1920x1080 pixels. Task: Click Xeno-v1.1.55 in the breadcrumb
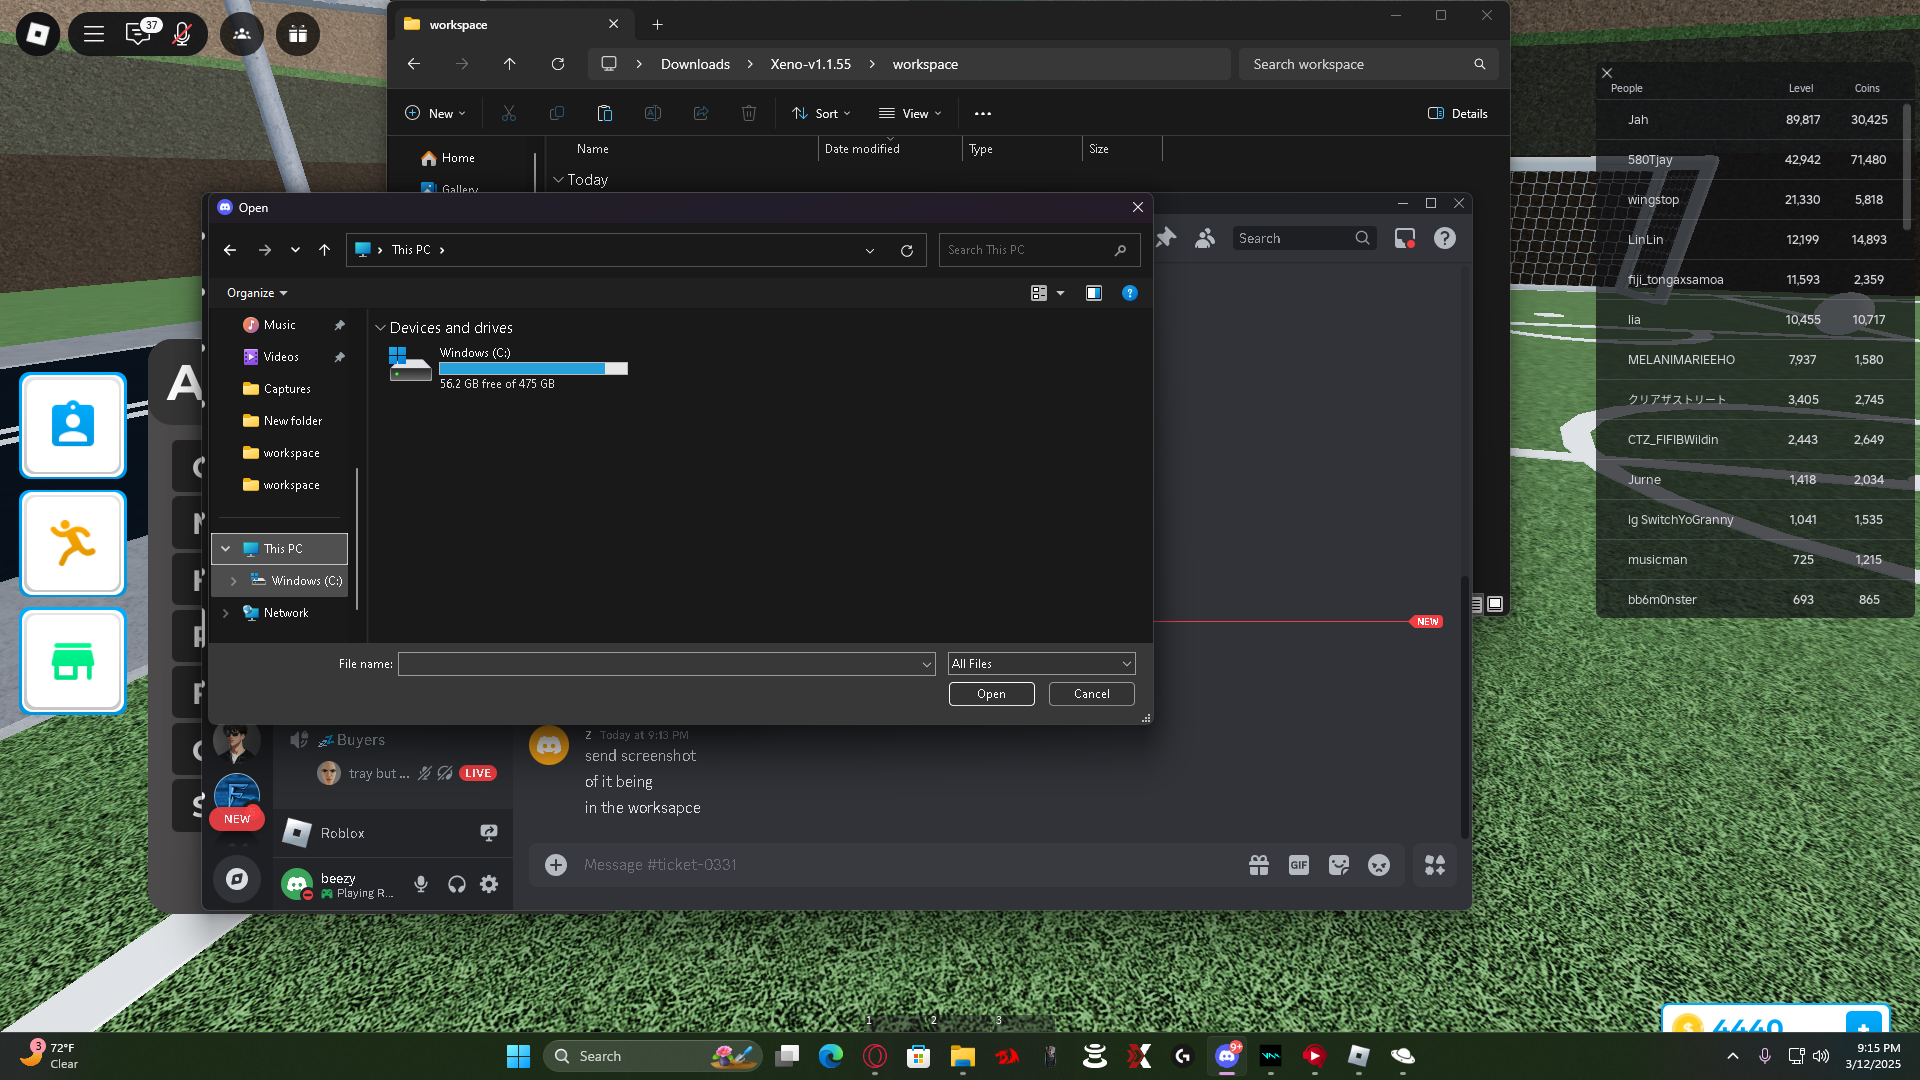pyautogui.click(x=810, y=64)
